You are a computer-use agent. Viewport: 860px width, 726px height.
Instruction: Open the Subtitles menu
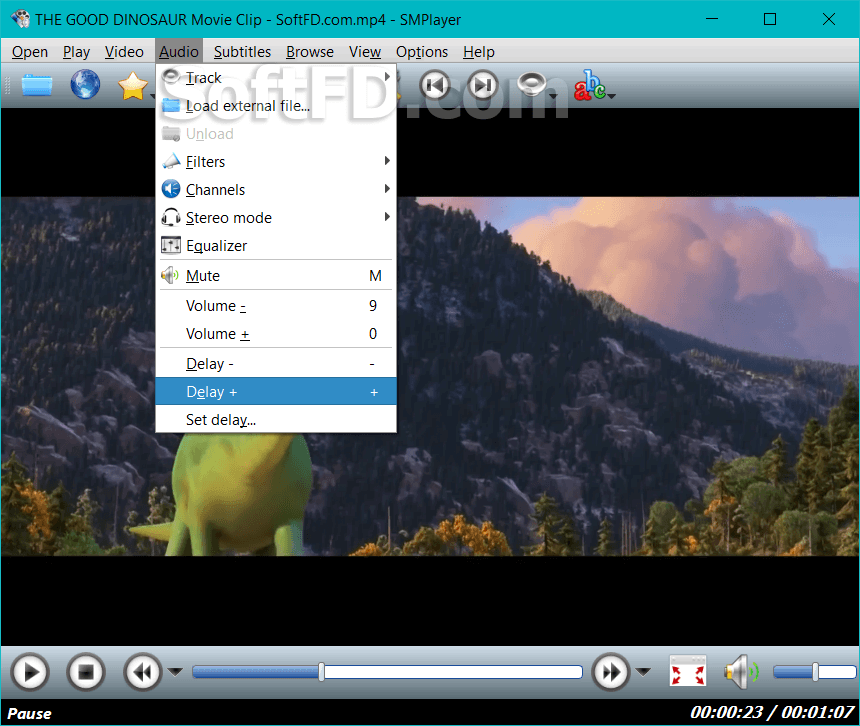[242, 52]
